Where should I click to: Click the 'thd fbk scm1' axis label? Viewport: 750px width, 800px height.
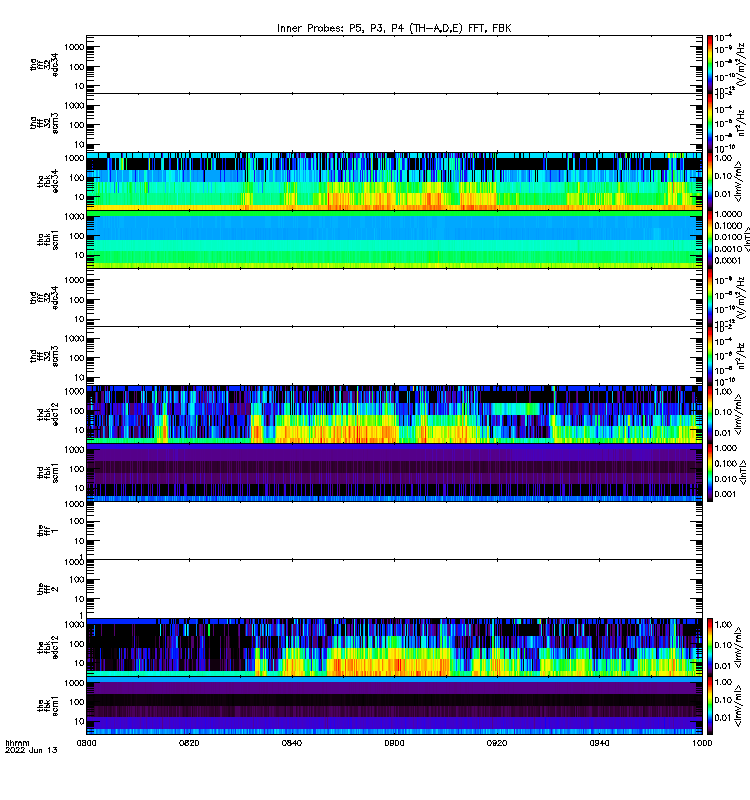(47, 473)
